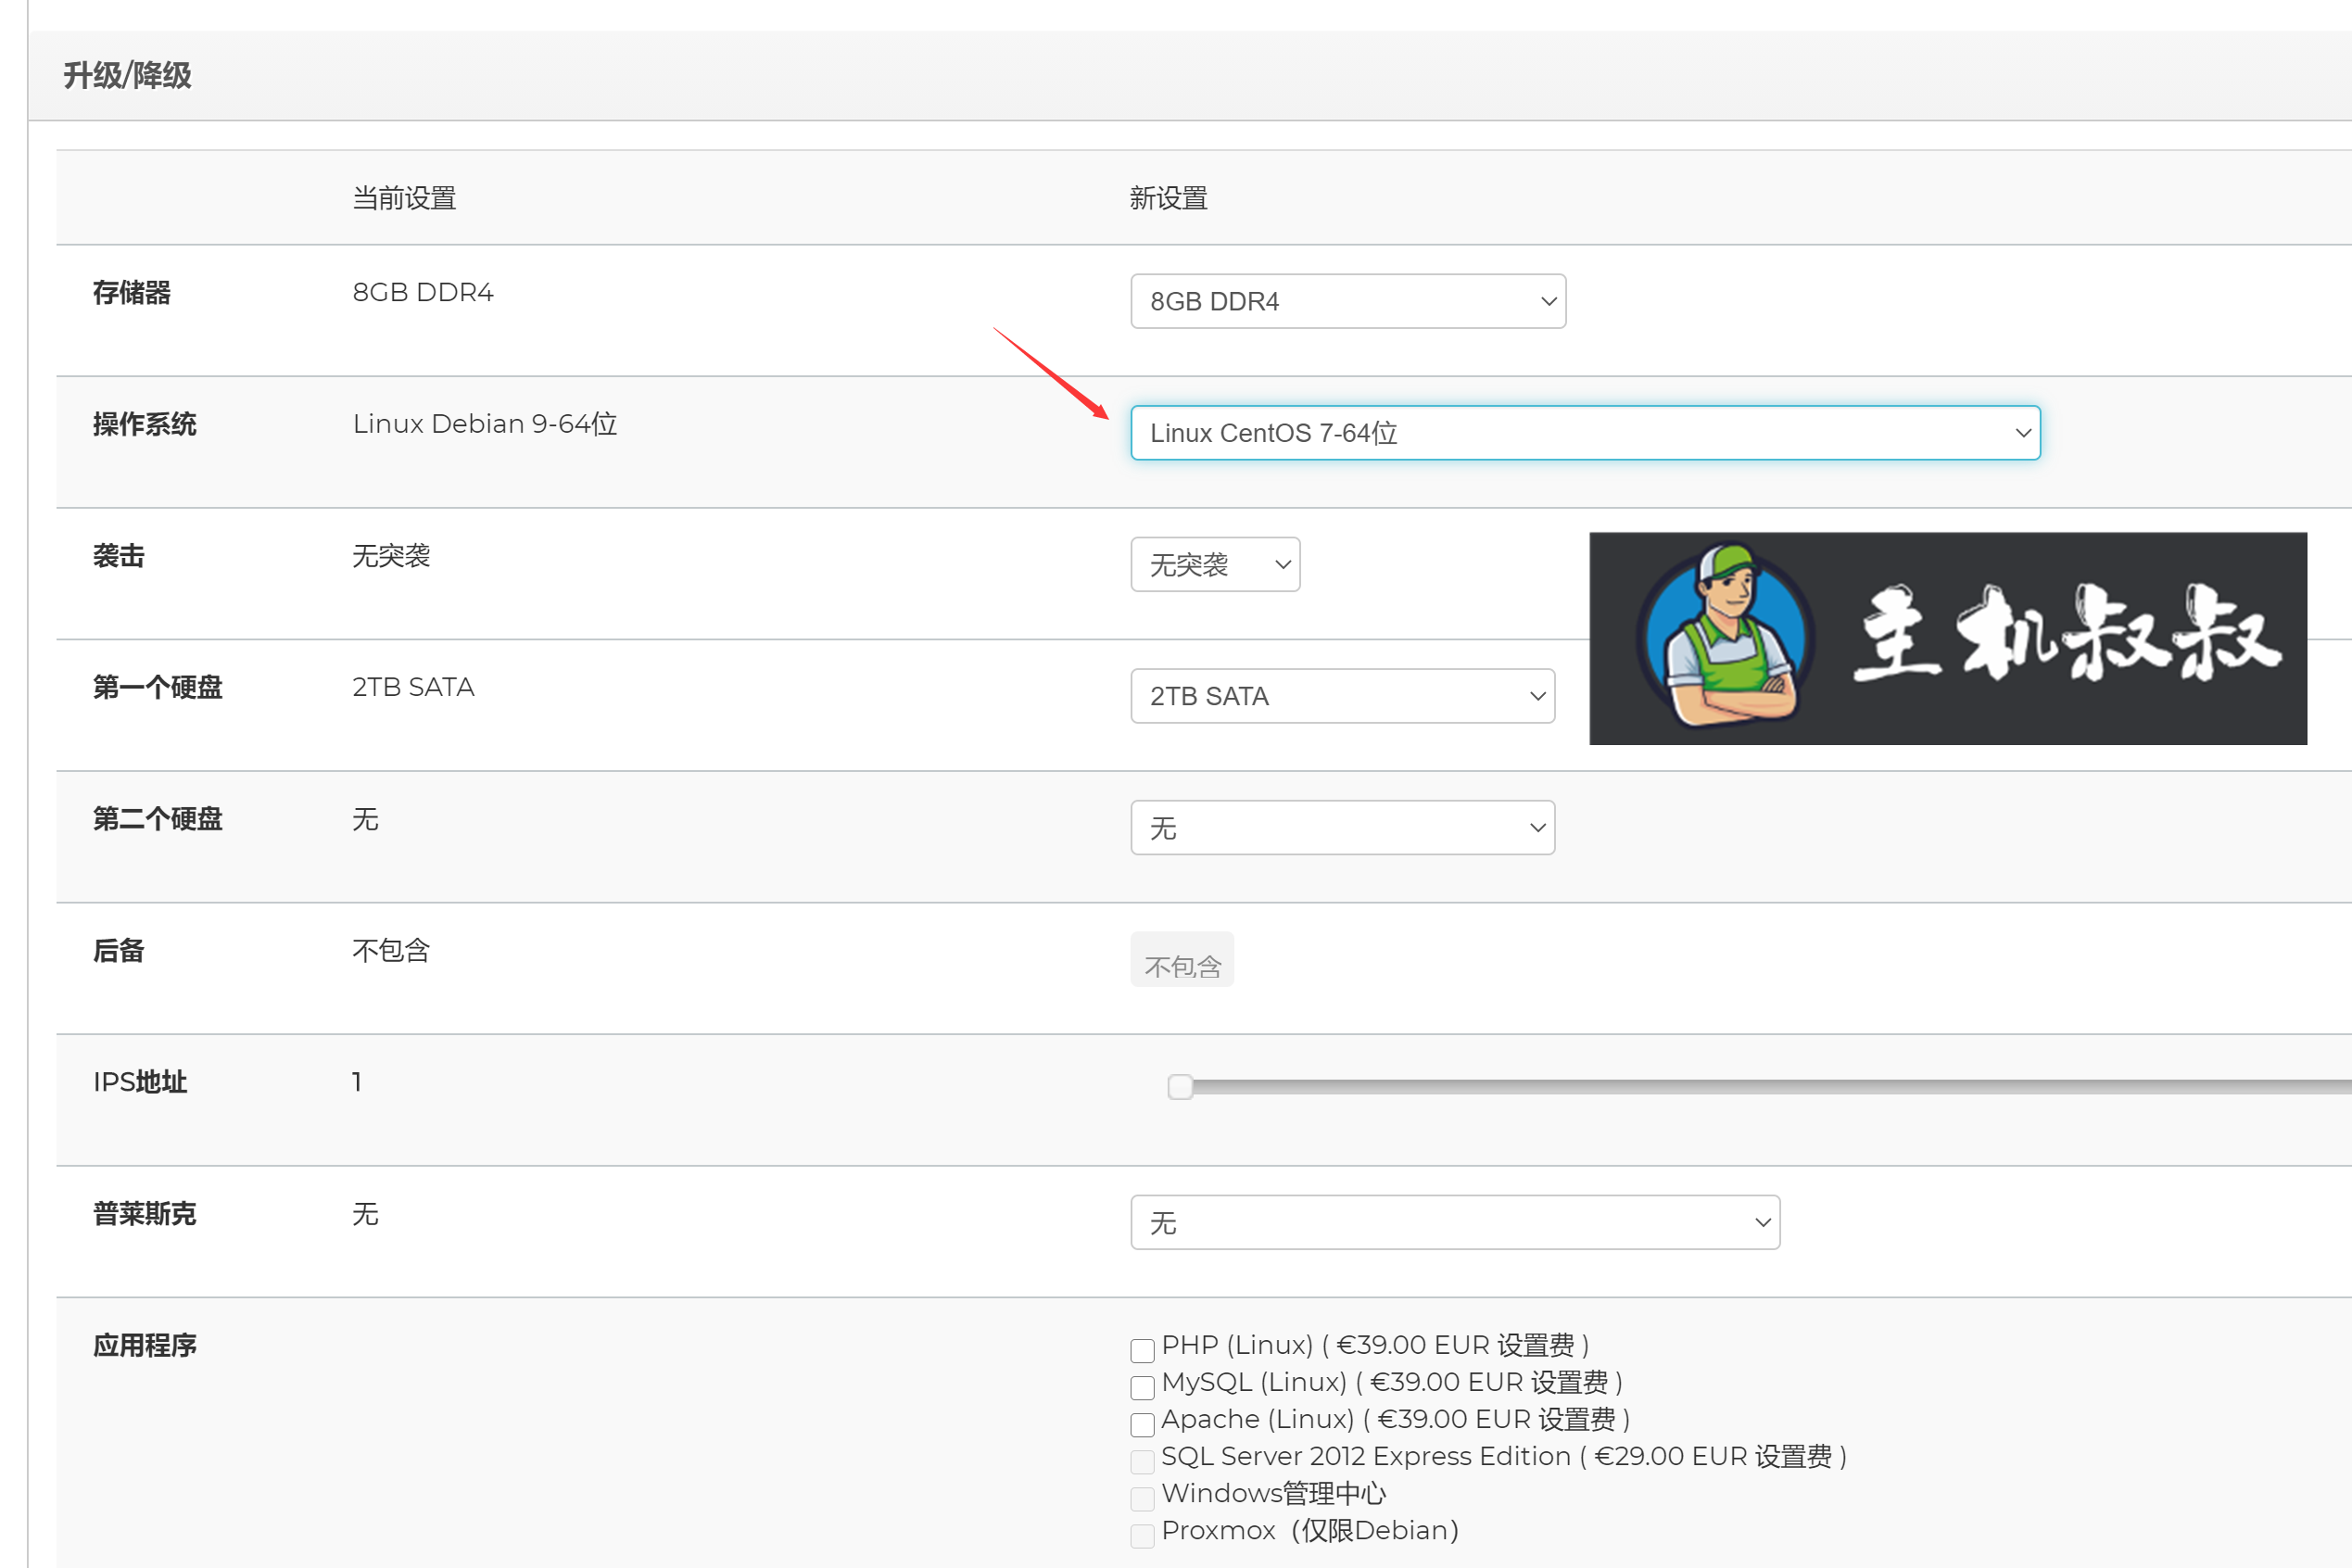2352x1568 pixels.
Task: Open the 第二个硬盘 dropdown showing 无
Action: pyautogui.click(x=1342, y=828)
